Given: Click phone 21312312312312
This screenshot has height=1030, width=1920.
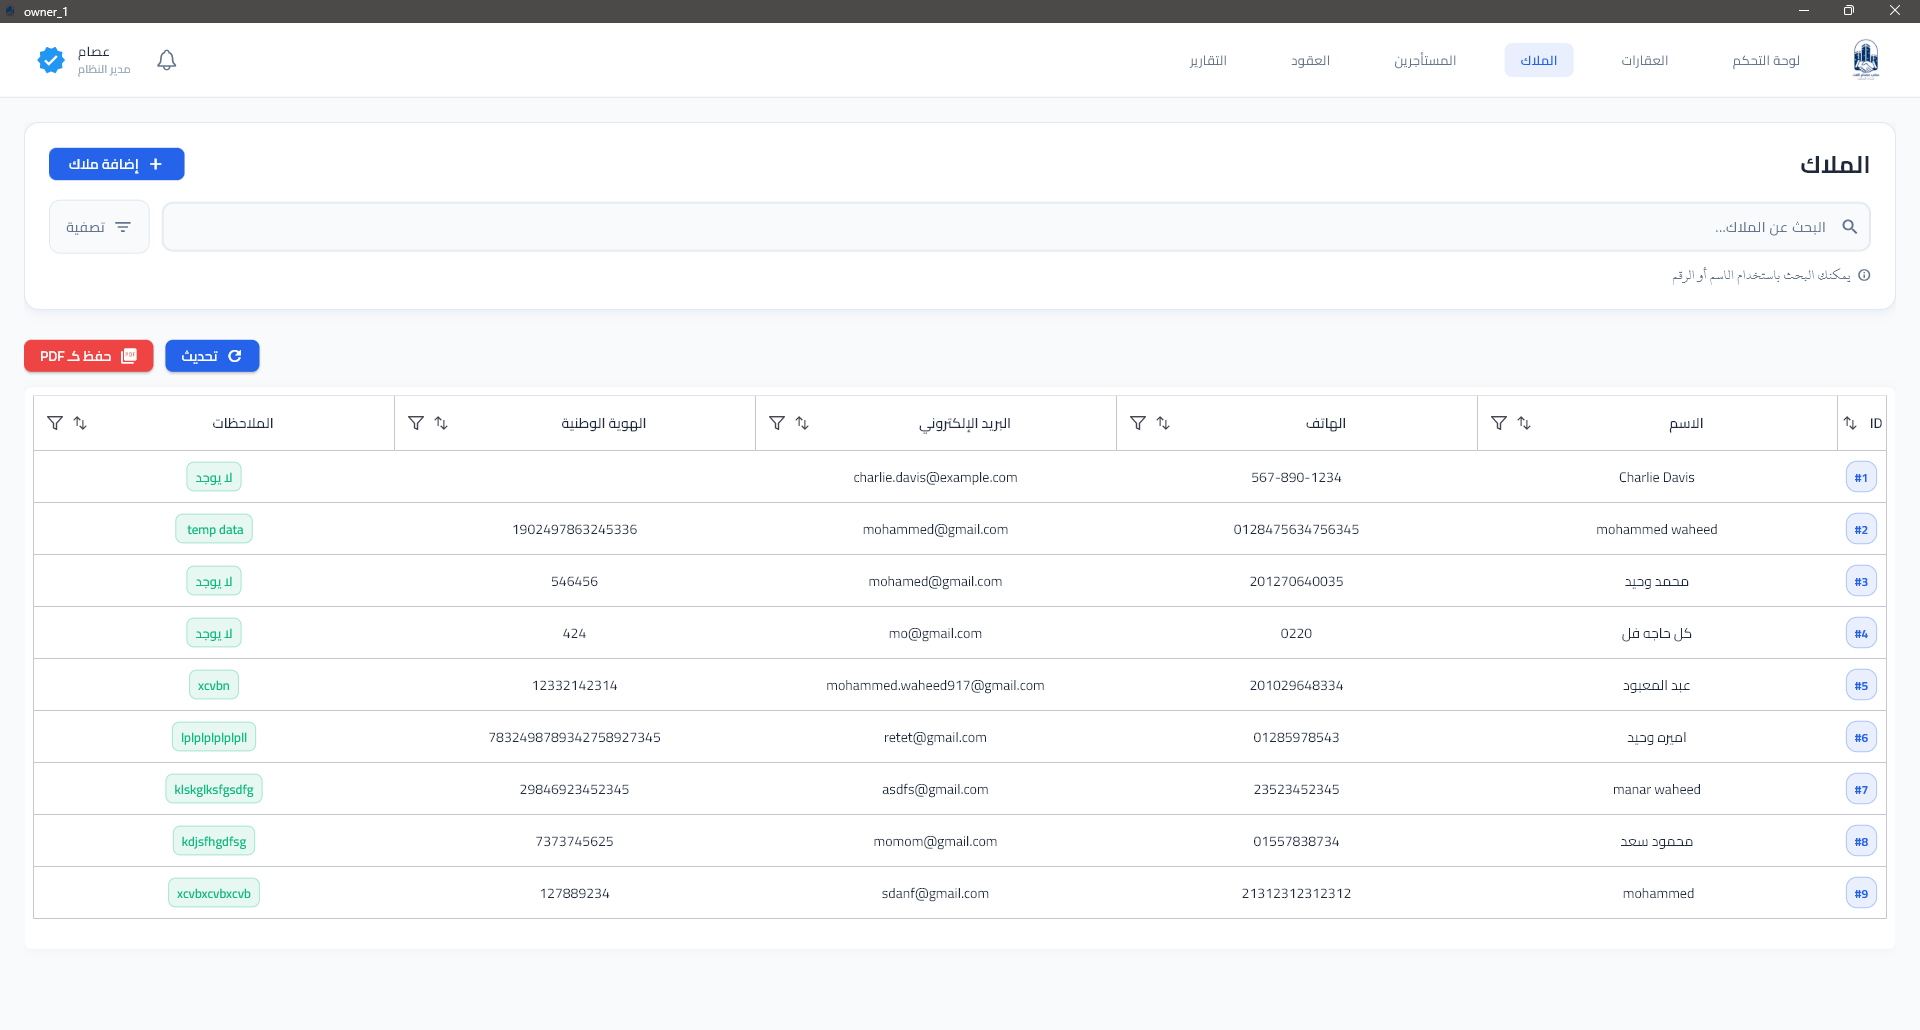Looking at the screenshot, I should pyautogui.click(x=1296, y=893).
